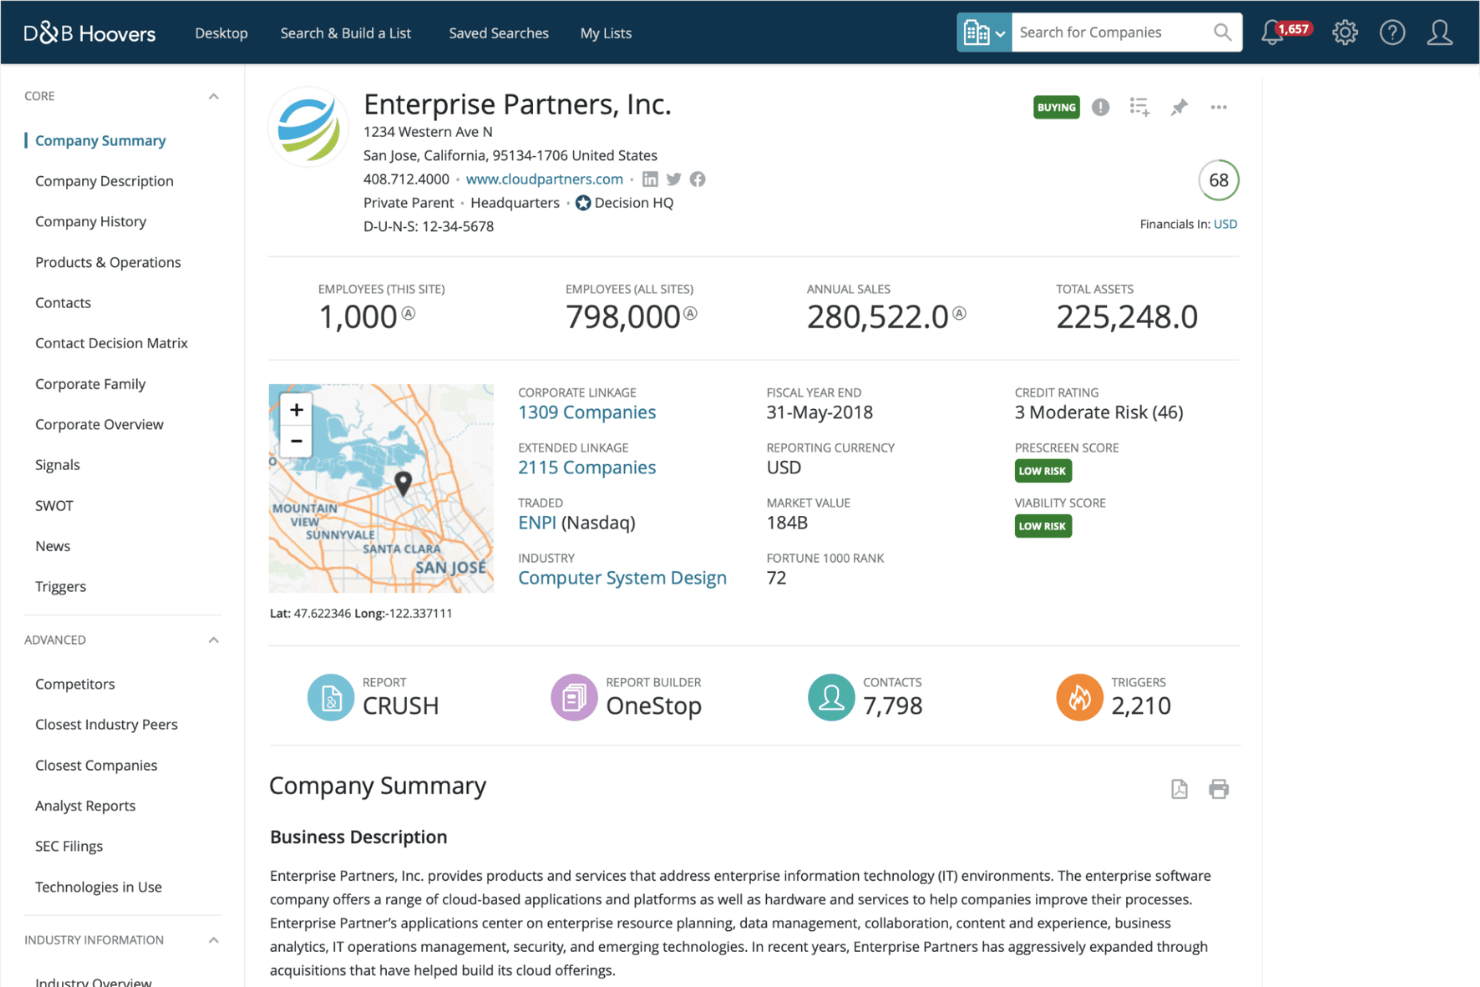Open 2115 Companies extended linkage
The image size is (1480, 987).
[587, 467]
